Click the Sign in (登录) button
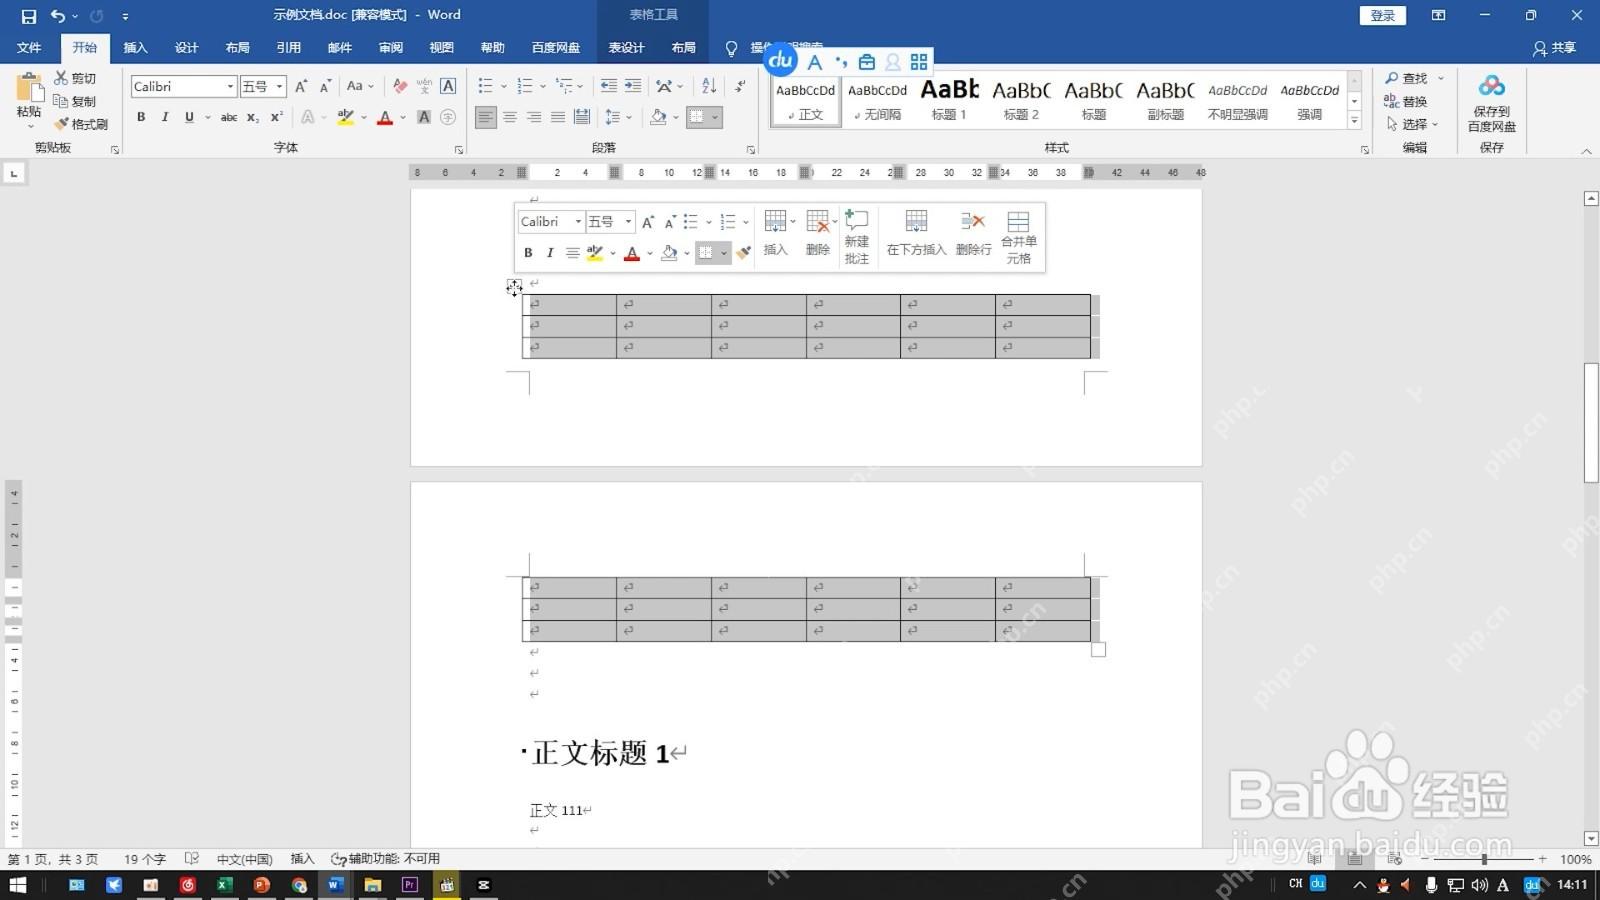Viewport: 1600px width, 900px height. 1383,16
